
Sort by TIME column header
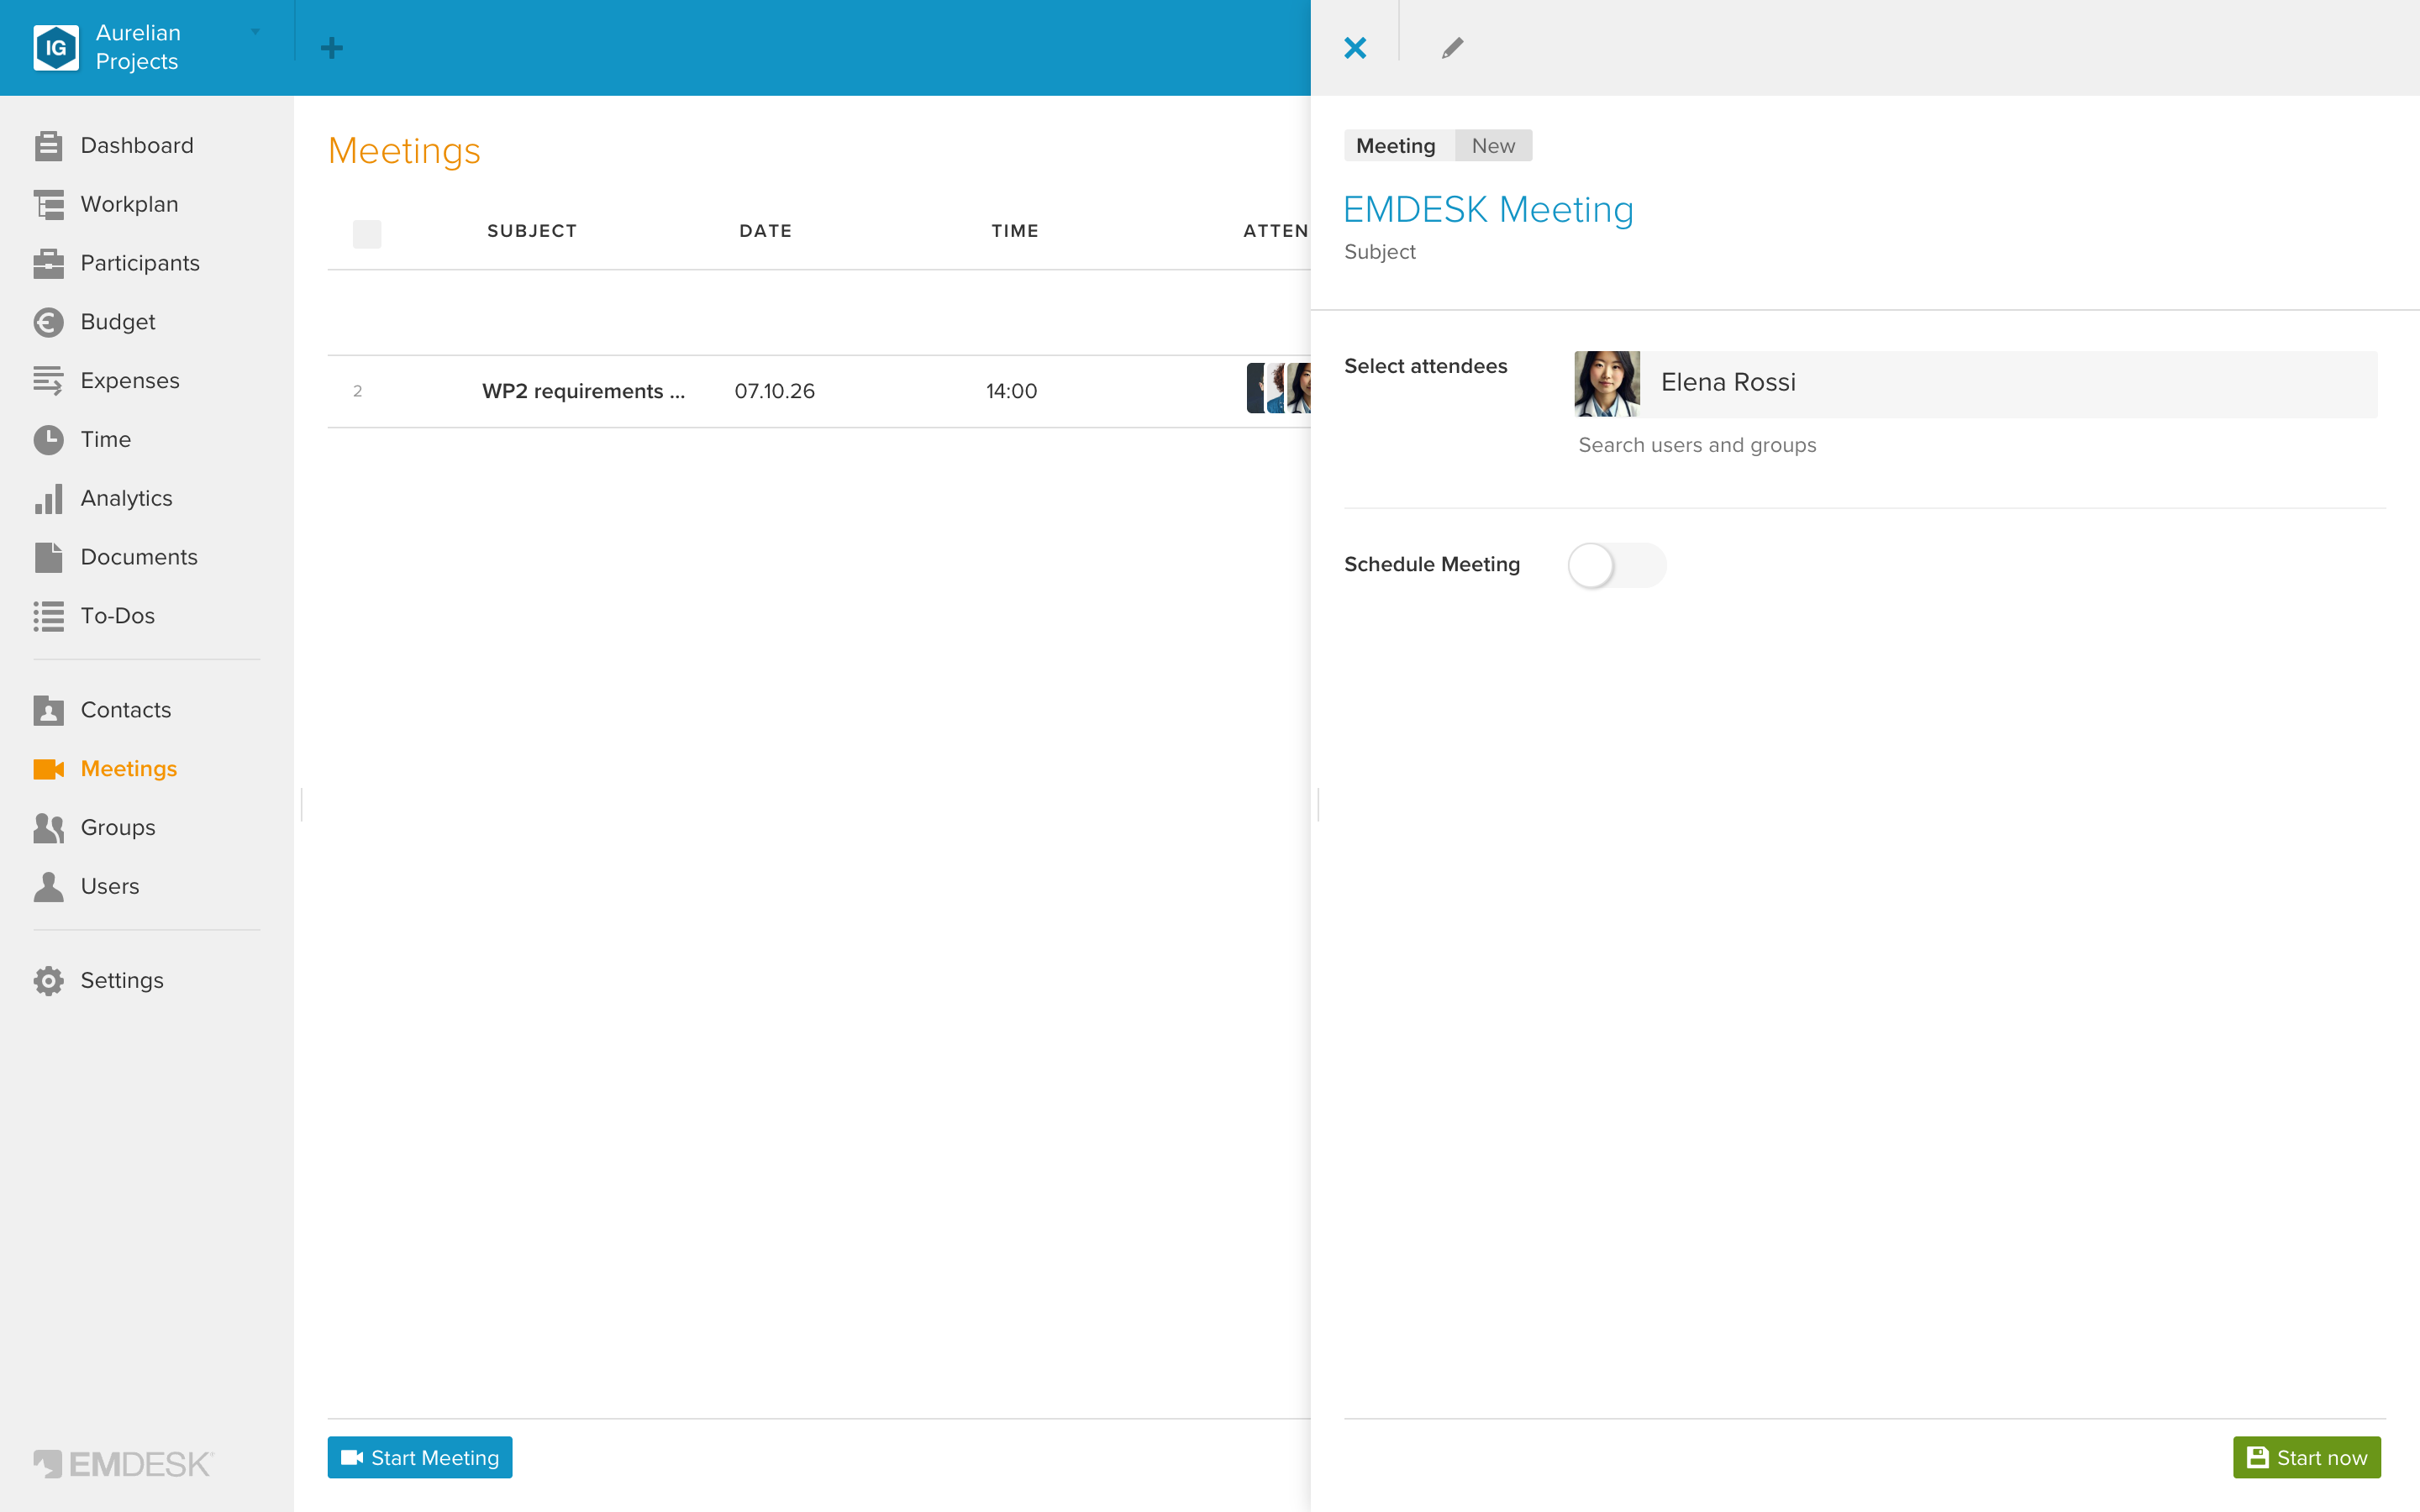(1015, 231)
